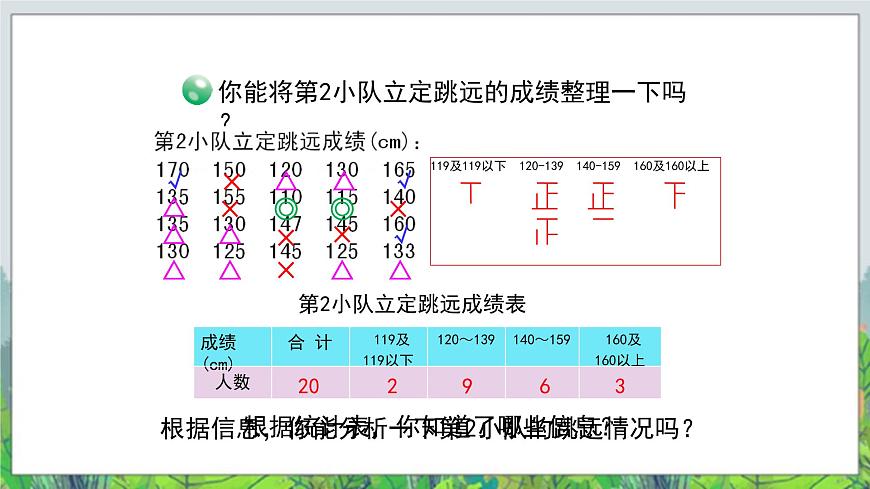The image size is (870, 489).
Task: Click the tally mark under 119及119以下
Action: 471,193
